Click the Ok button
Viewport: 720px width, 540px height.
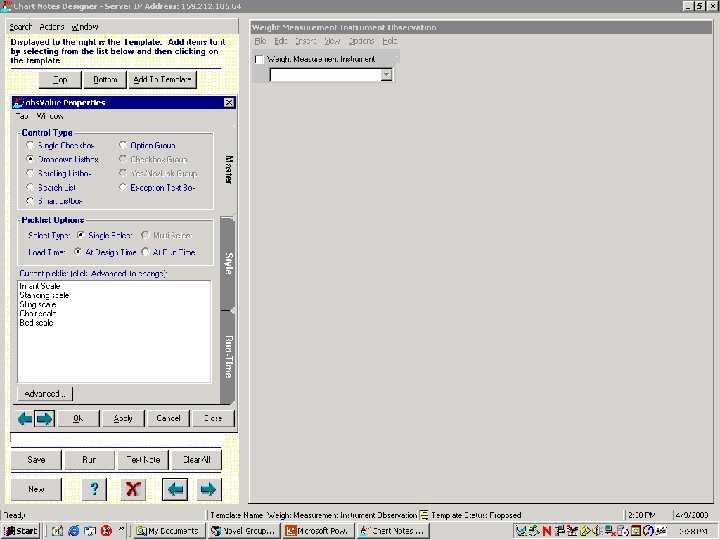point(78,418)
